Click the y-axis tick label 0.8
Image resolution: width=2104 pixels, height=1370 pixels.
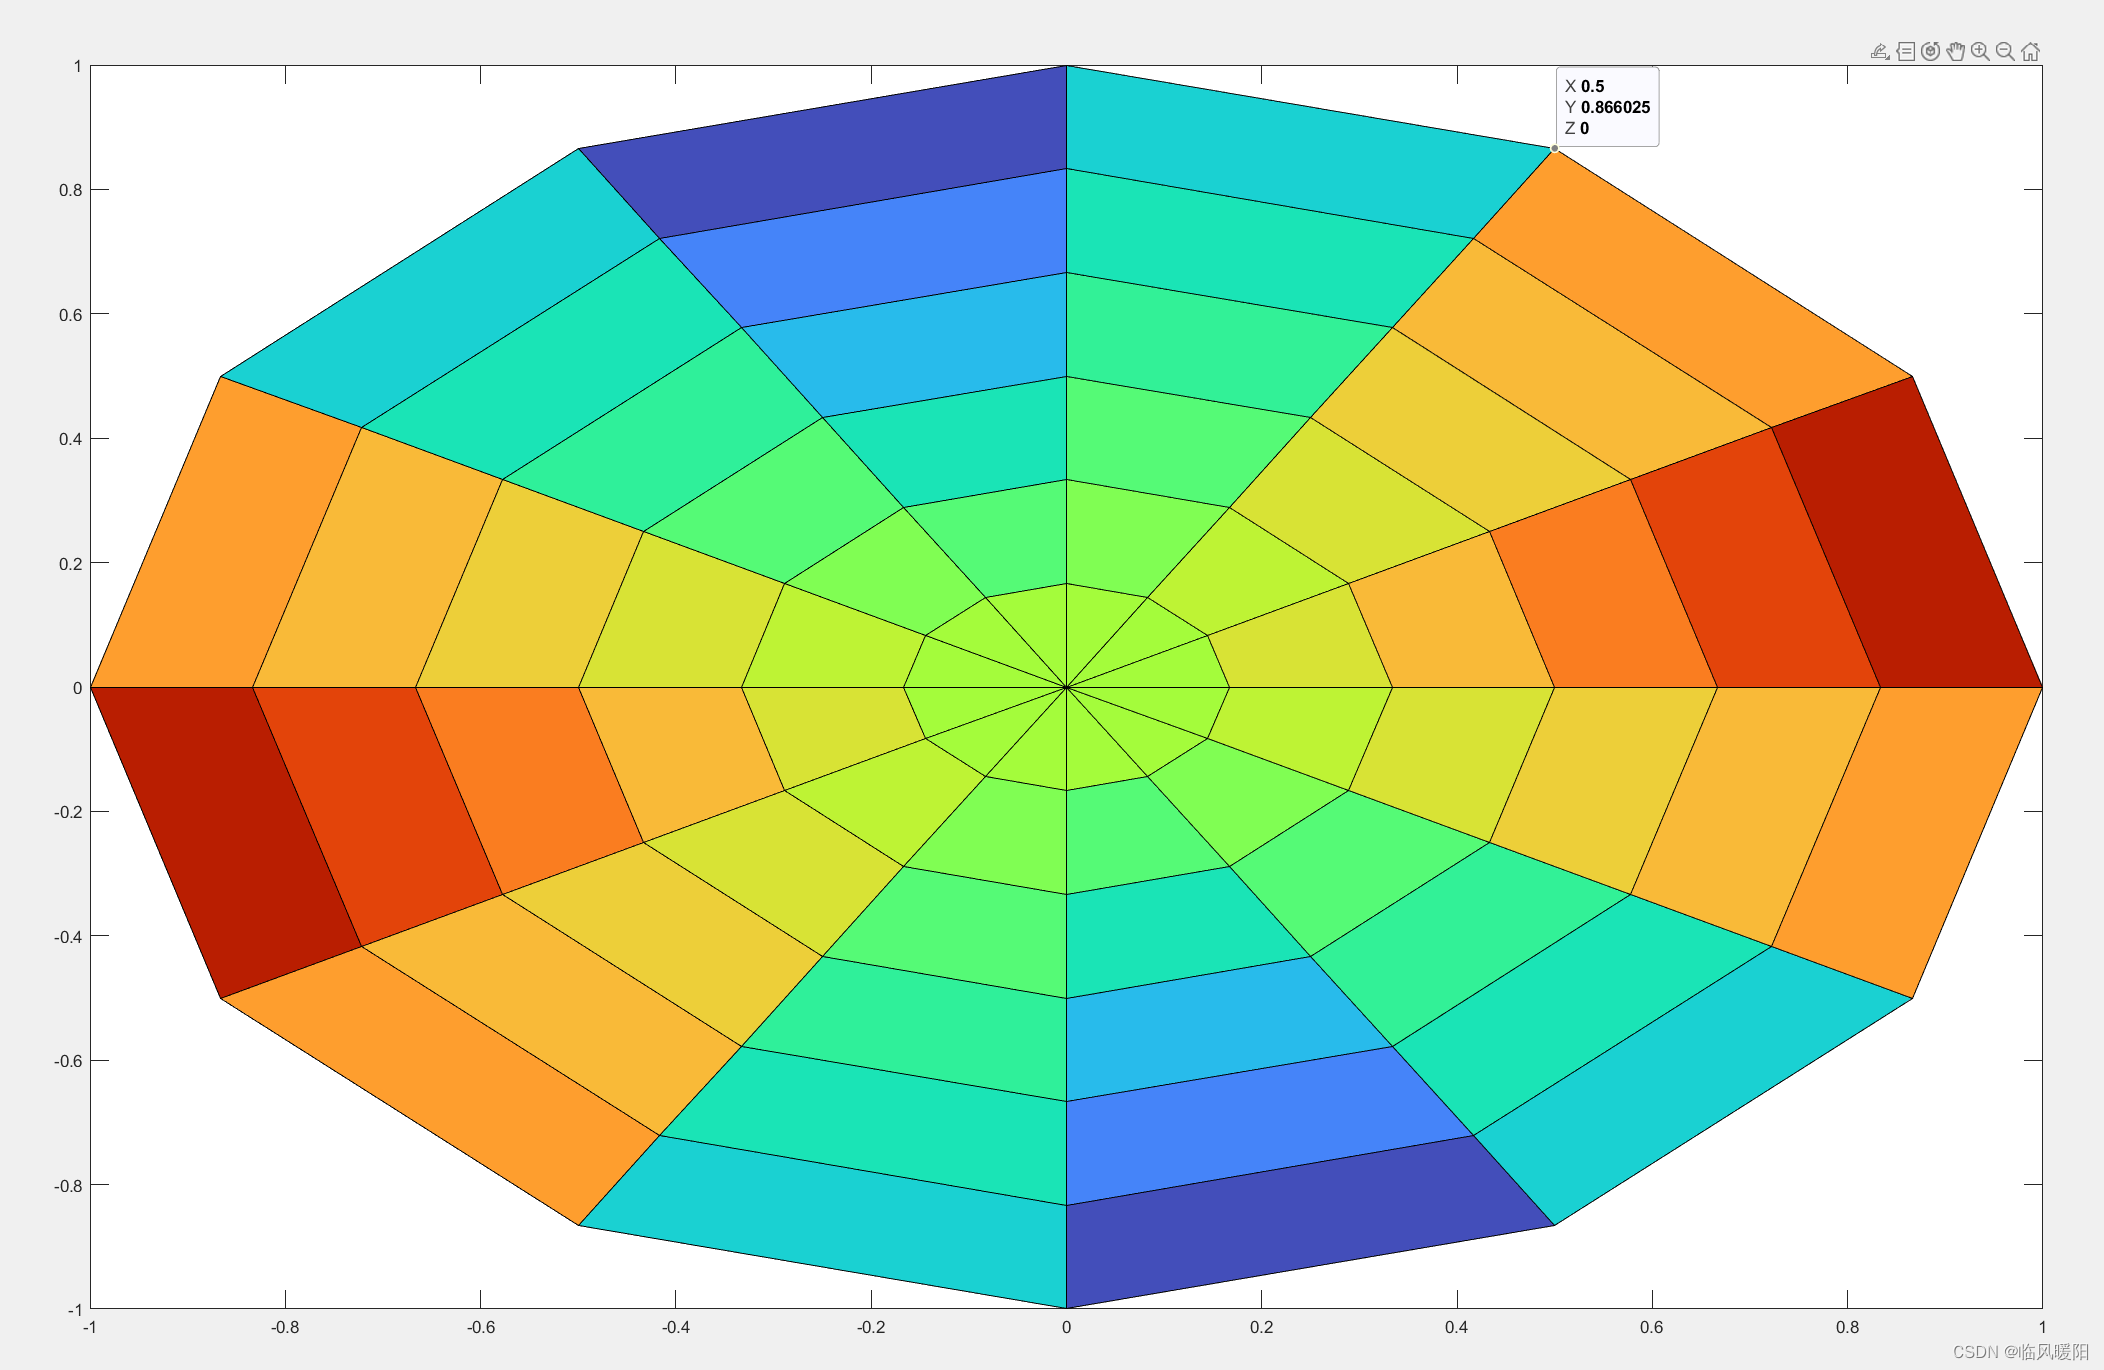tap(70, 190)
